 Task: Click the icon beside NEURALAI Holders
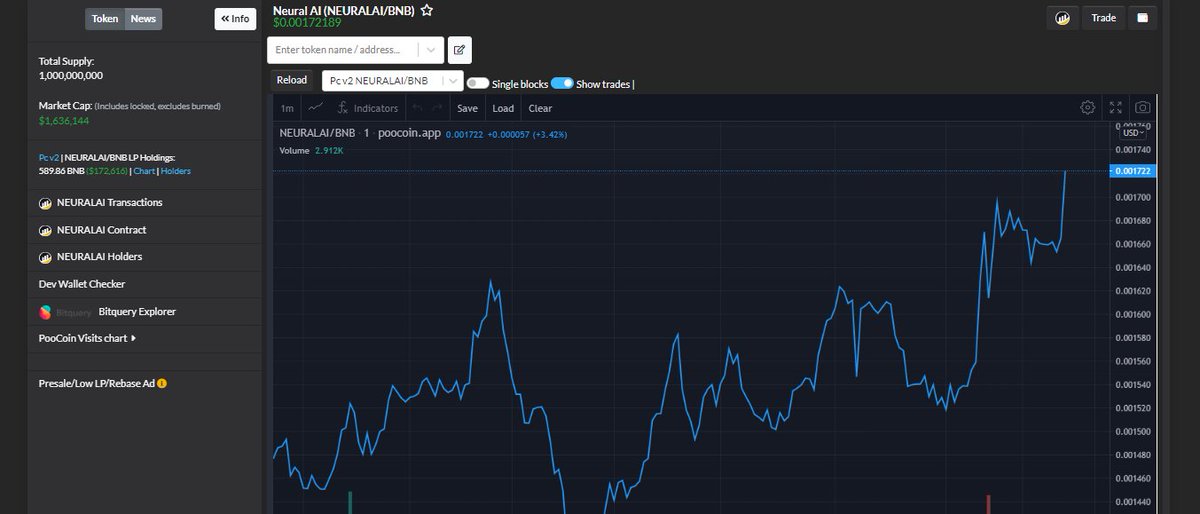(x=45, y=257)
